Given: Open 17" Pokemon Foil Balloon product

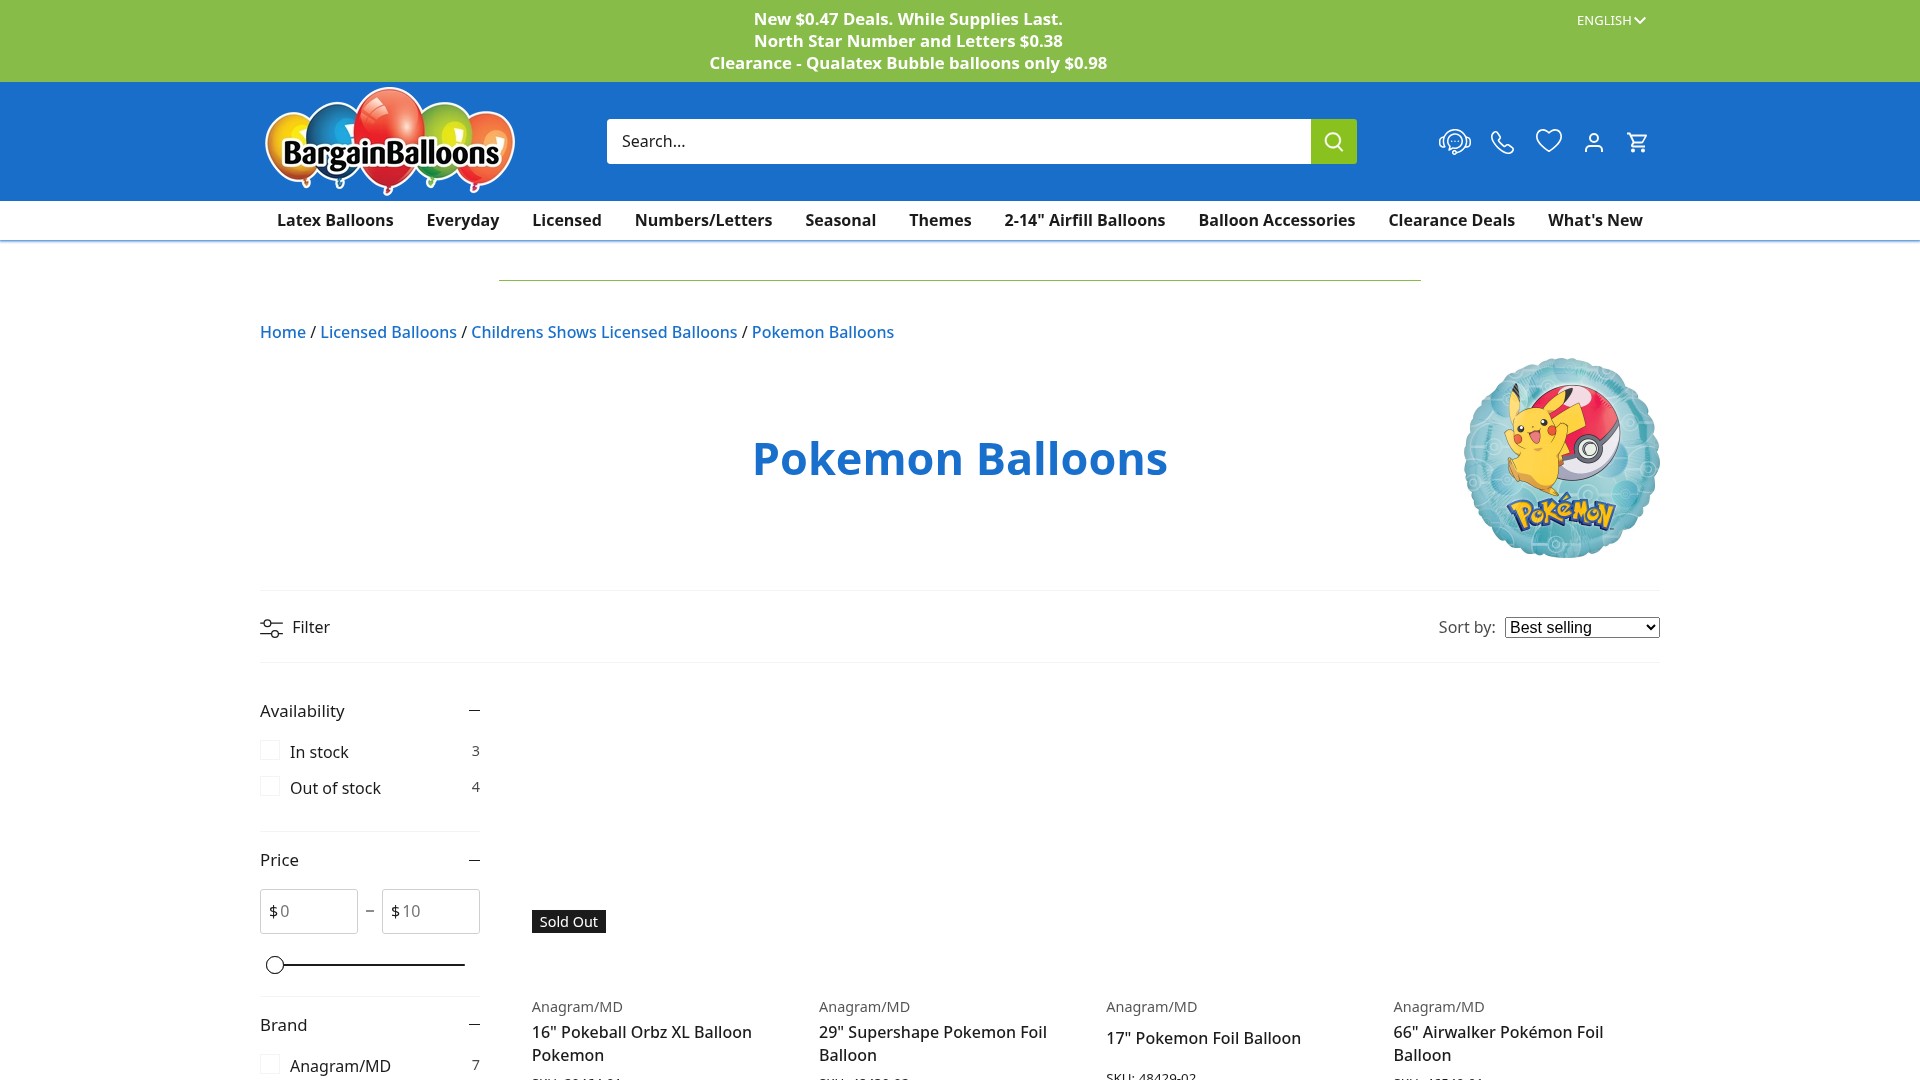Looking at the screenshot, I should tap(1203, 1038).
